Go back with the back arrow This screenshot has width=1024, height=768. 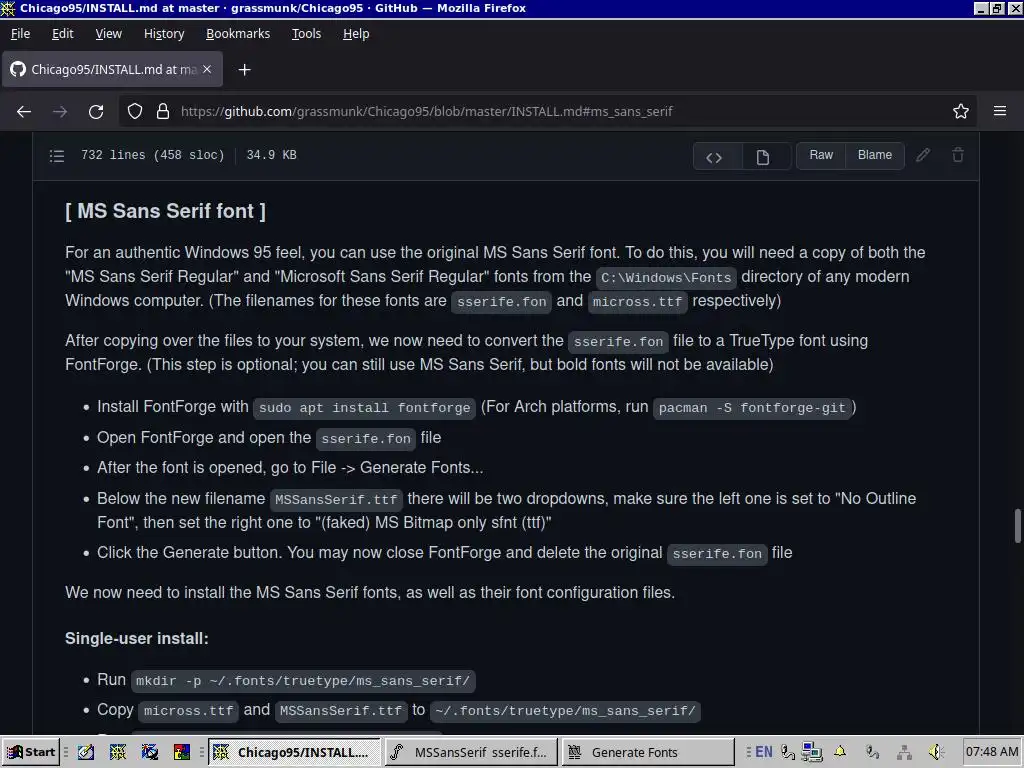[x=24, y=112]
